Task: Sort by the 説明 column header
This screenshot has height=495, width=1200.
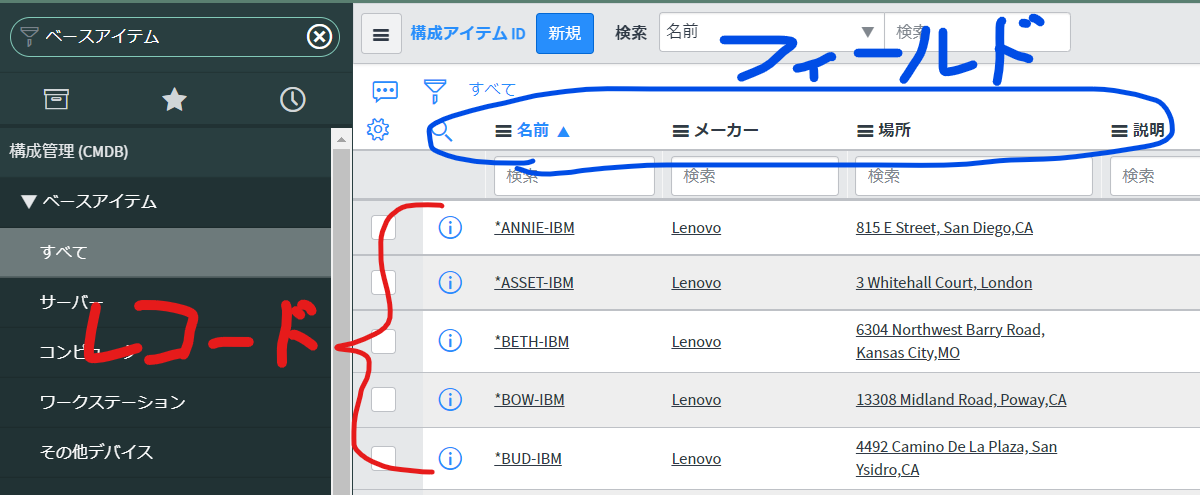Action: 1148,130
